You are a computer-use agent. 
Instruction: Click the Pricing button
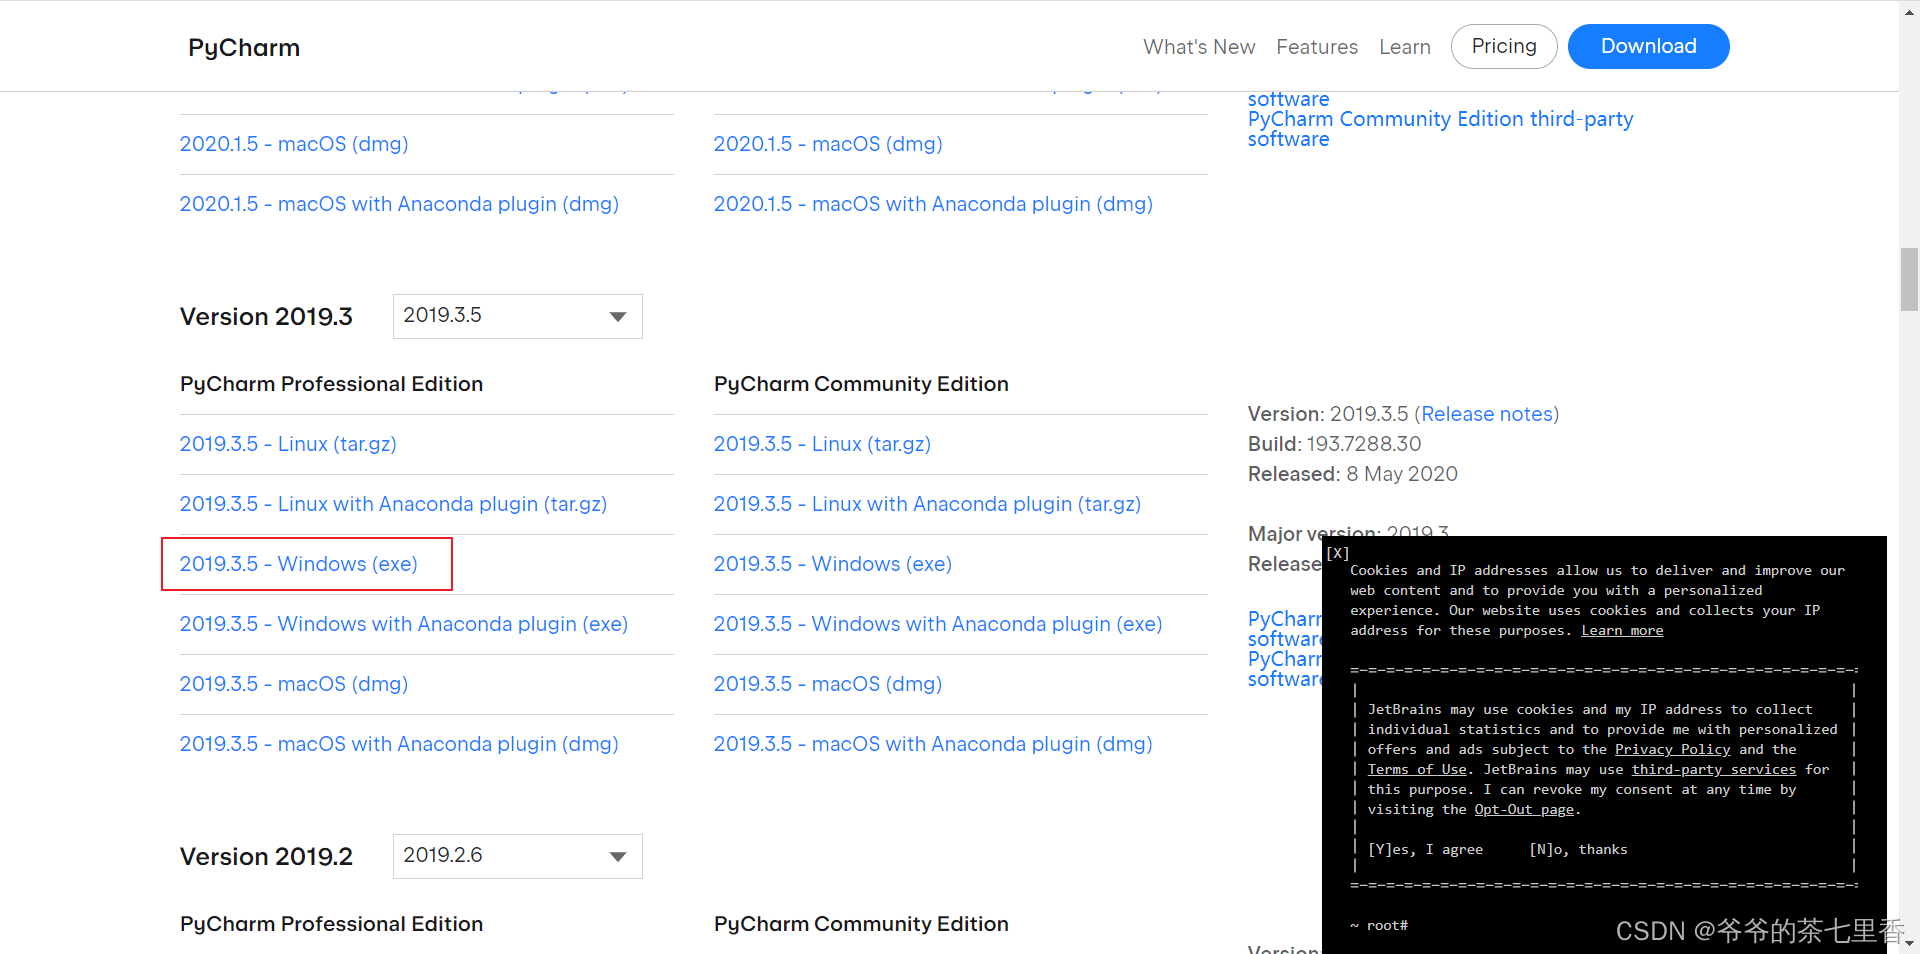click(1504, 46)
